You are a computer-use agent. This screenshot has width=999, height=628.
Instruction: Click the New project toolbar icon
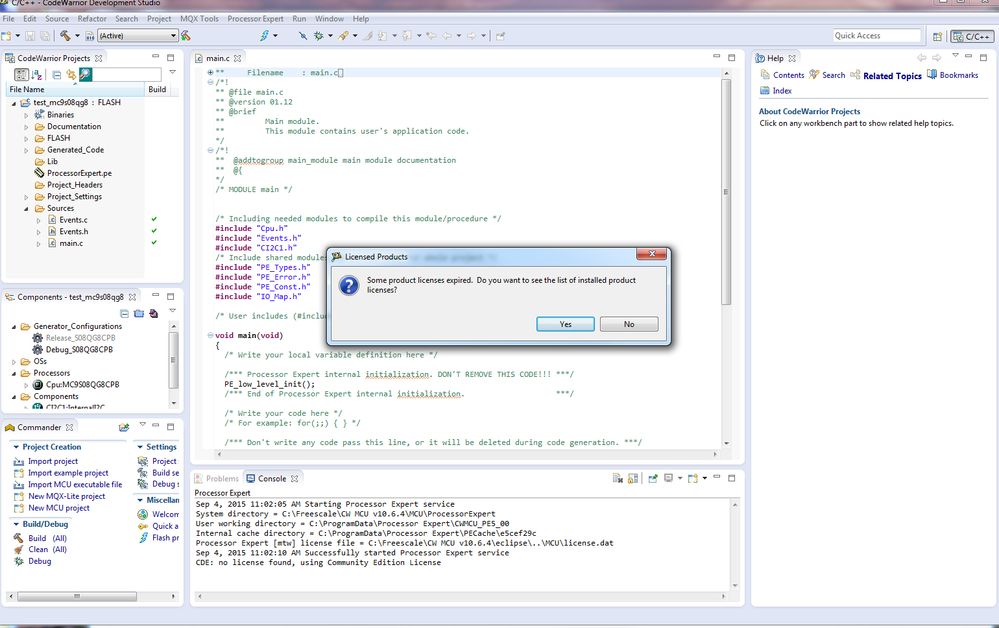[x=6, y=36]
